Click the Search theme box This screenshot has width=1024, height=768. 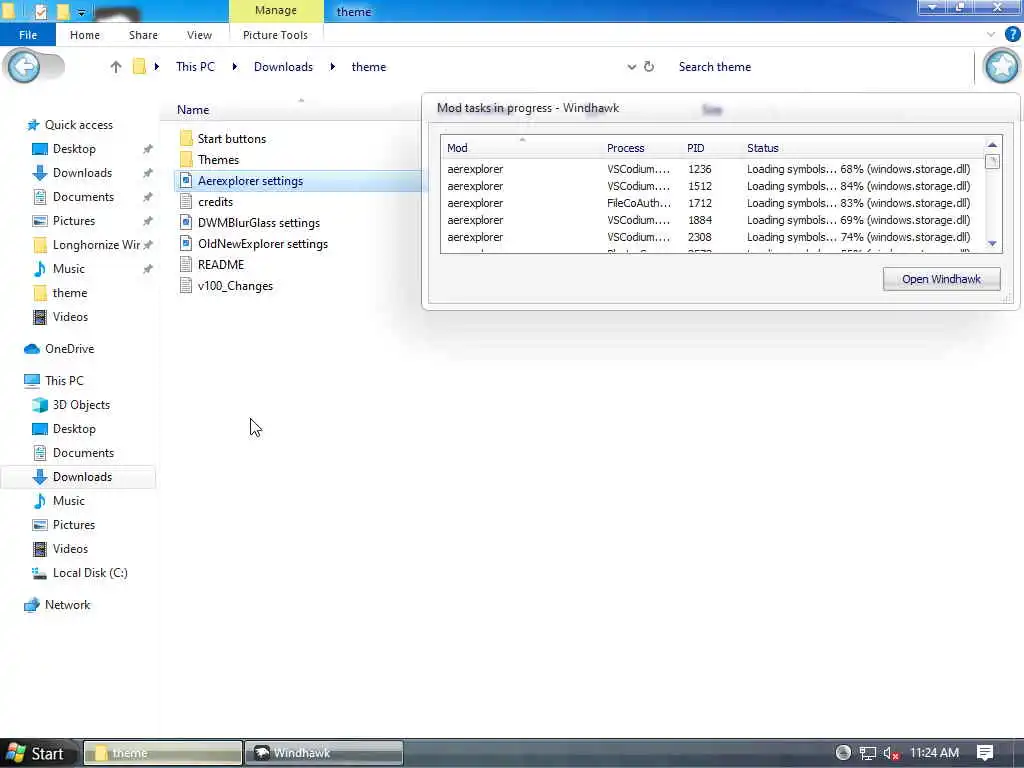823,67
